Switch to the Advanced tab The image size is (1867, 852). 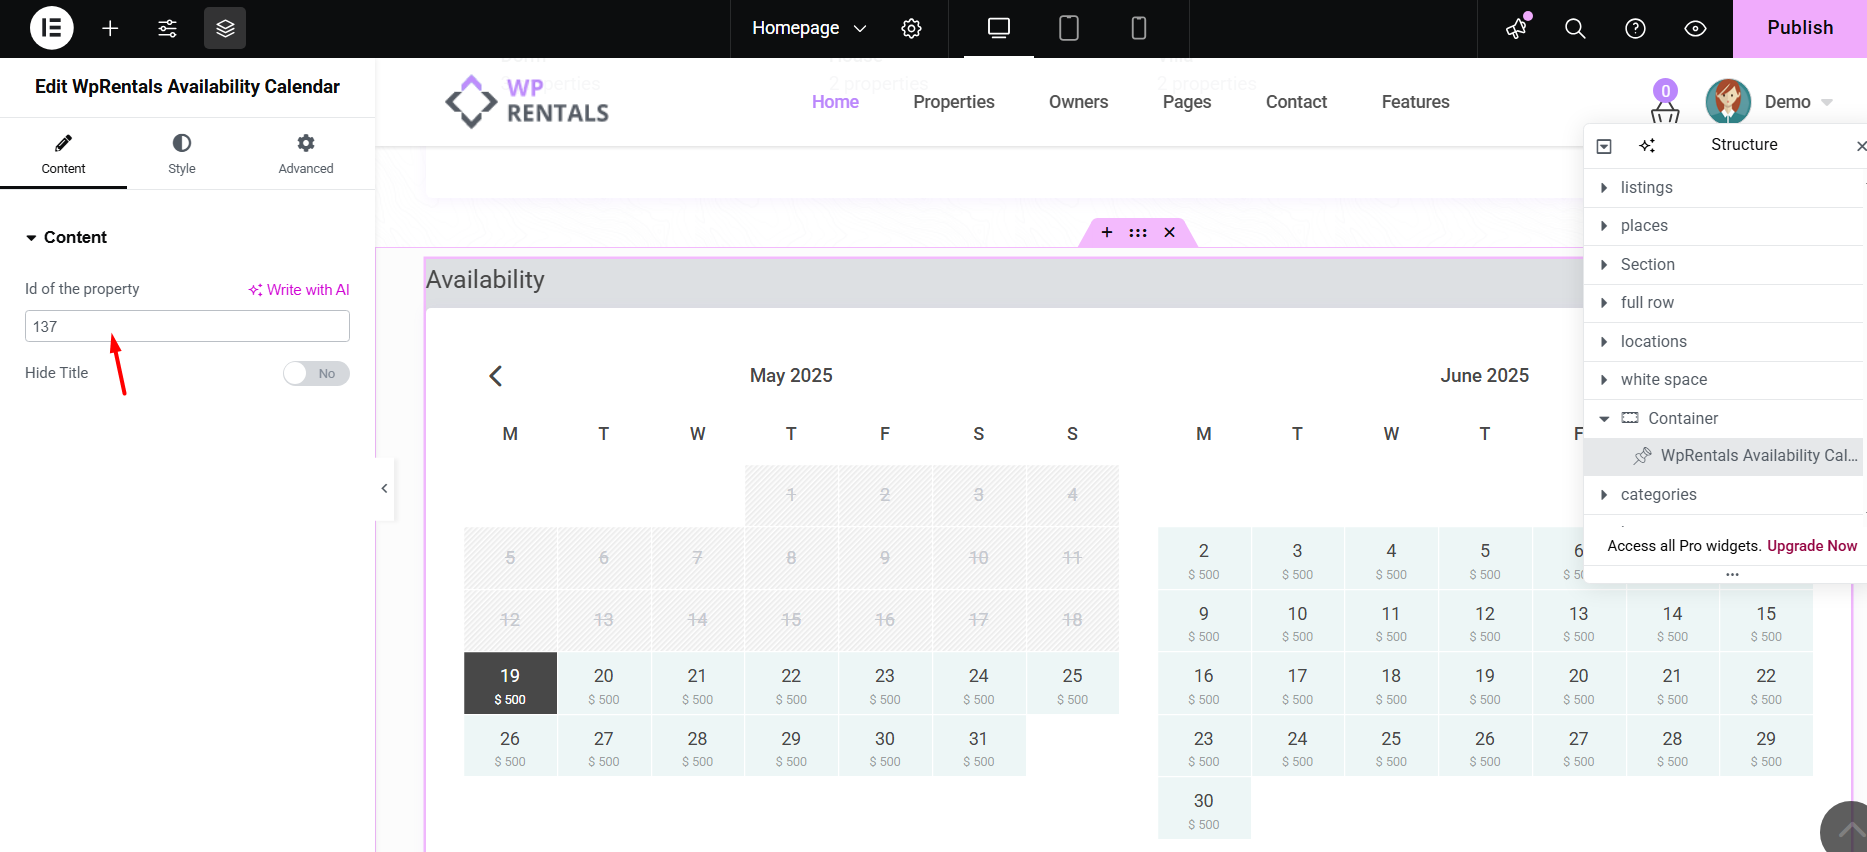click(305, 154)
